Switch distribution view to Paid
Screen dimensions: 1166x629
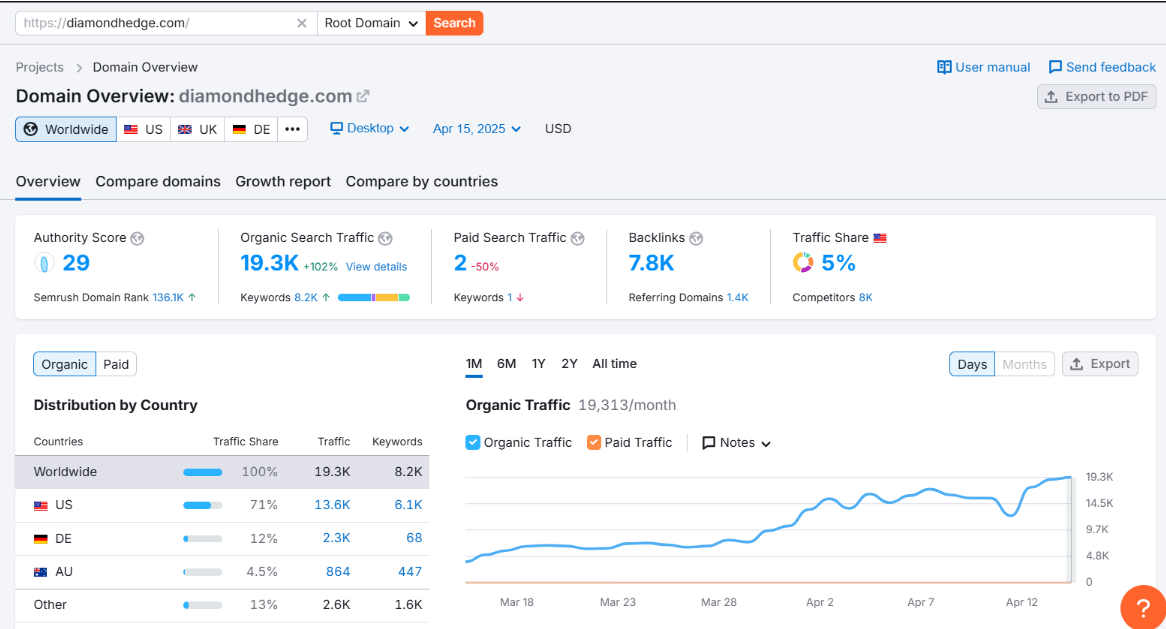tap(116, 364)
